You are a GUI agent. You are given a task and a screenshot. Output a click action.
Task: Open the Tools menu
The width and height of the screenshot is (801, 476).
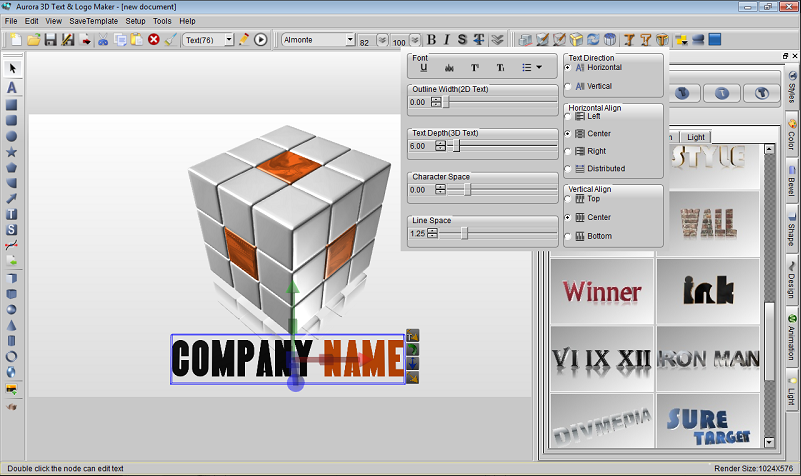(162, 21)
